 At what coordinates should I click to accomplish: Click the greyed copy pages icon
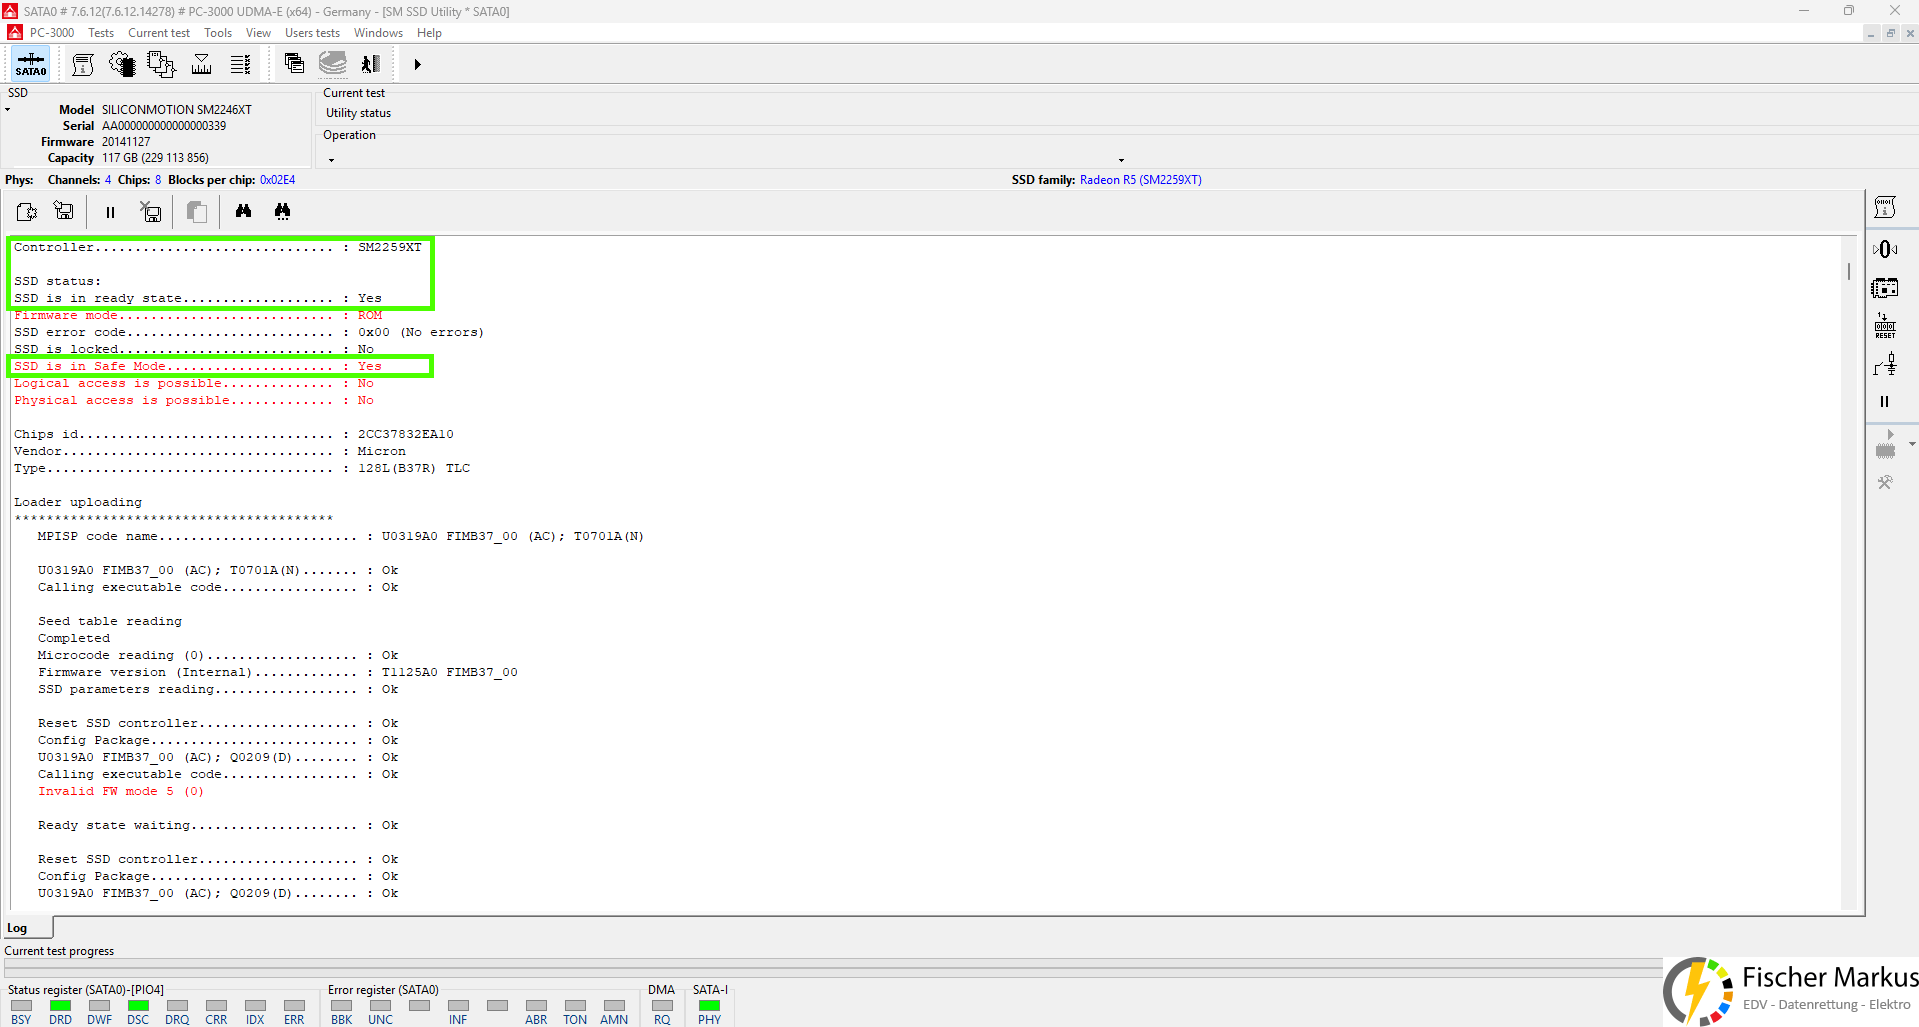point(196,212)
